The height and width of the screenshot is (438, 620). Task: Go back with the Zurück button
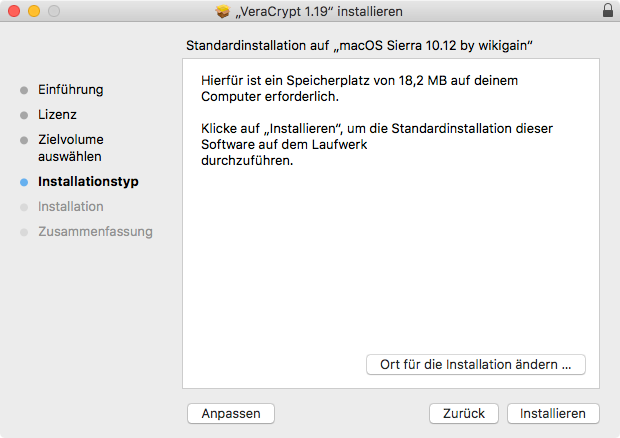pos(464,413)
